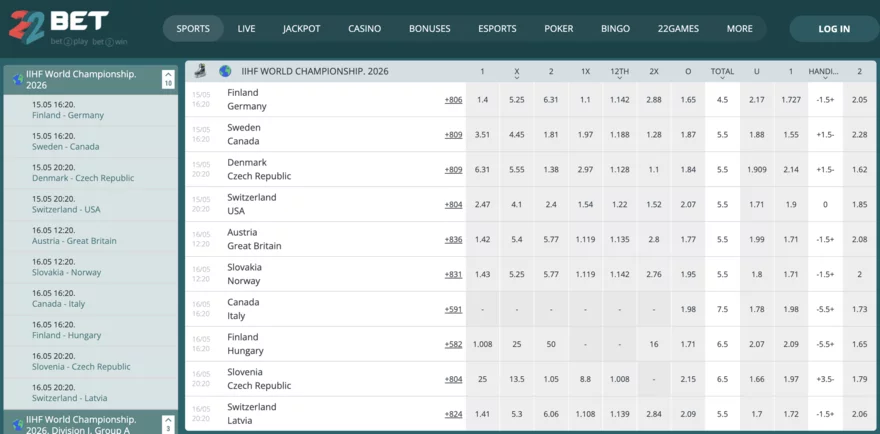Open the SPORTS tab
Screen dimensions: 880x434
pos(193,29)
